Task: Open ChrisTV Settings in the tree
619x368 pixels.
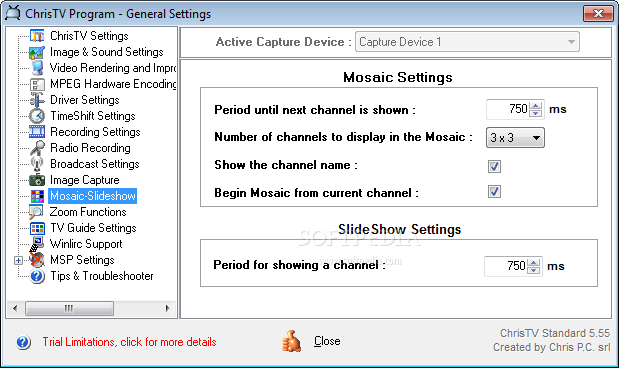Action: [89, 36]
